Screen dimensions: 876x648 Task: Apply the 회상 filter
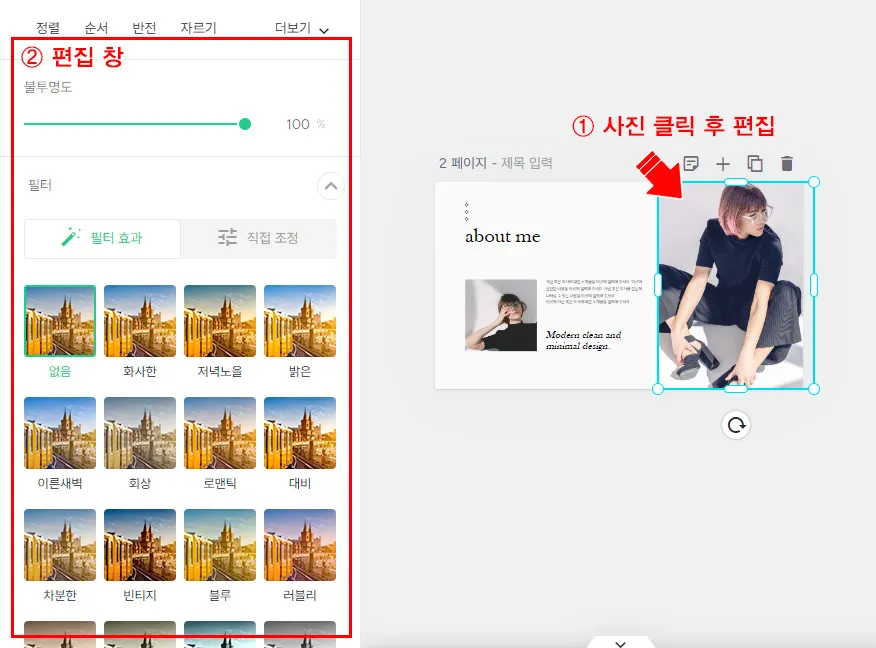pos(140,433)
